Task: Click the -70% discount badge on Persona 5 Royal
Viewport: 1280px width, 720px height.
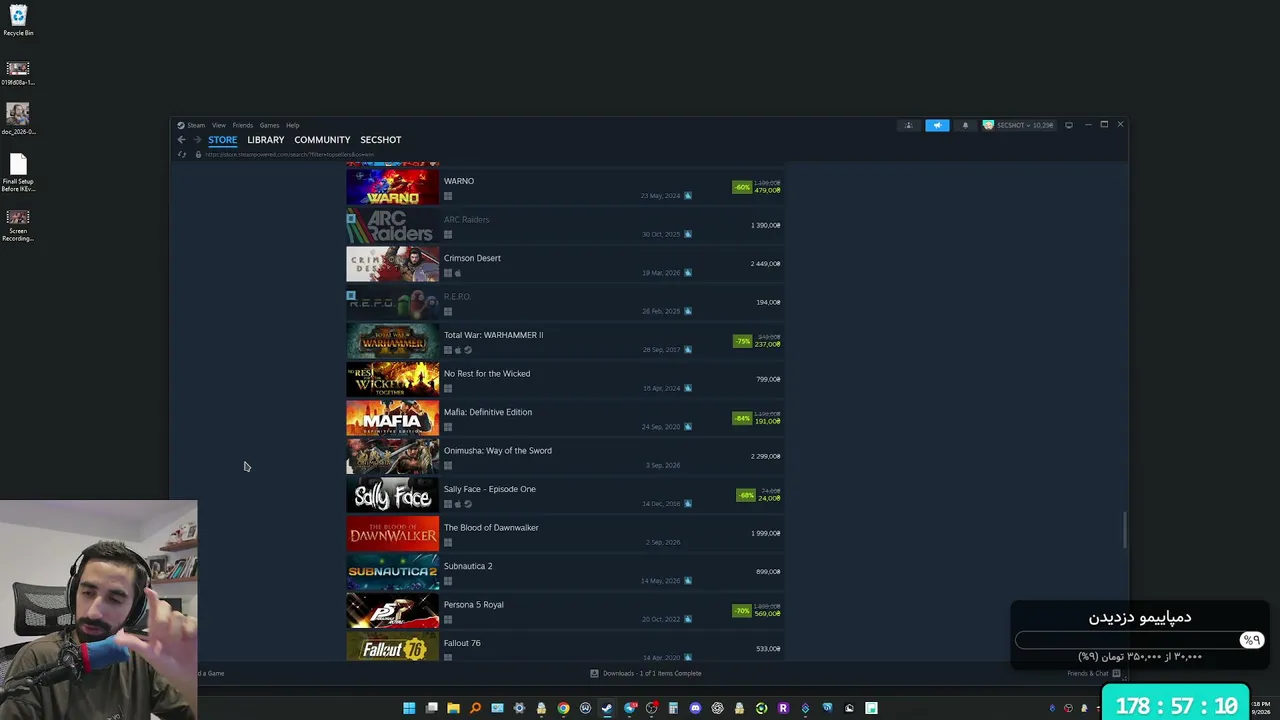Action: coord(742,611)
